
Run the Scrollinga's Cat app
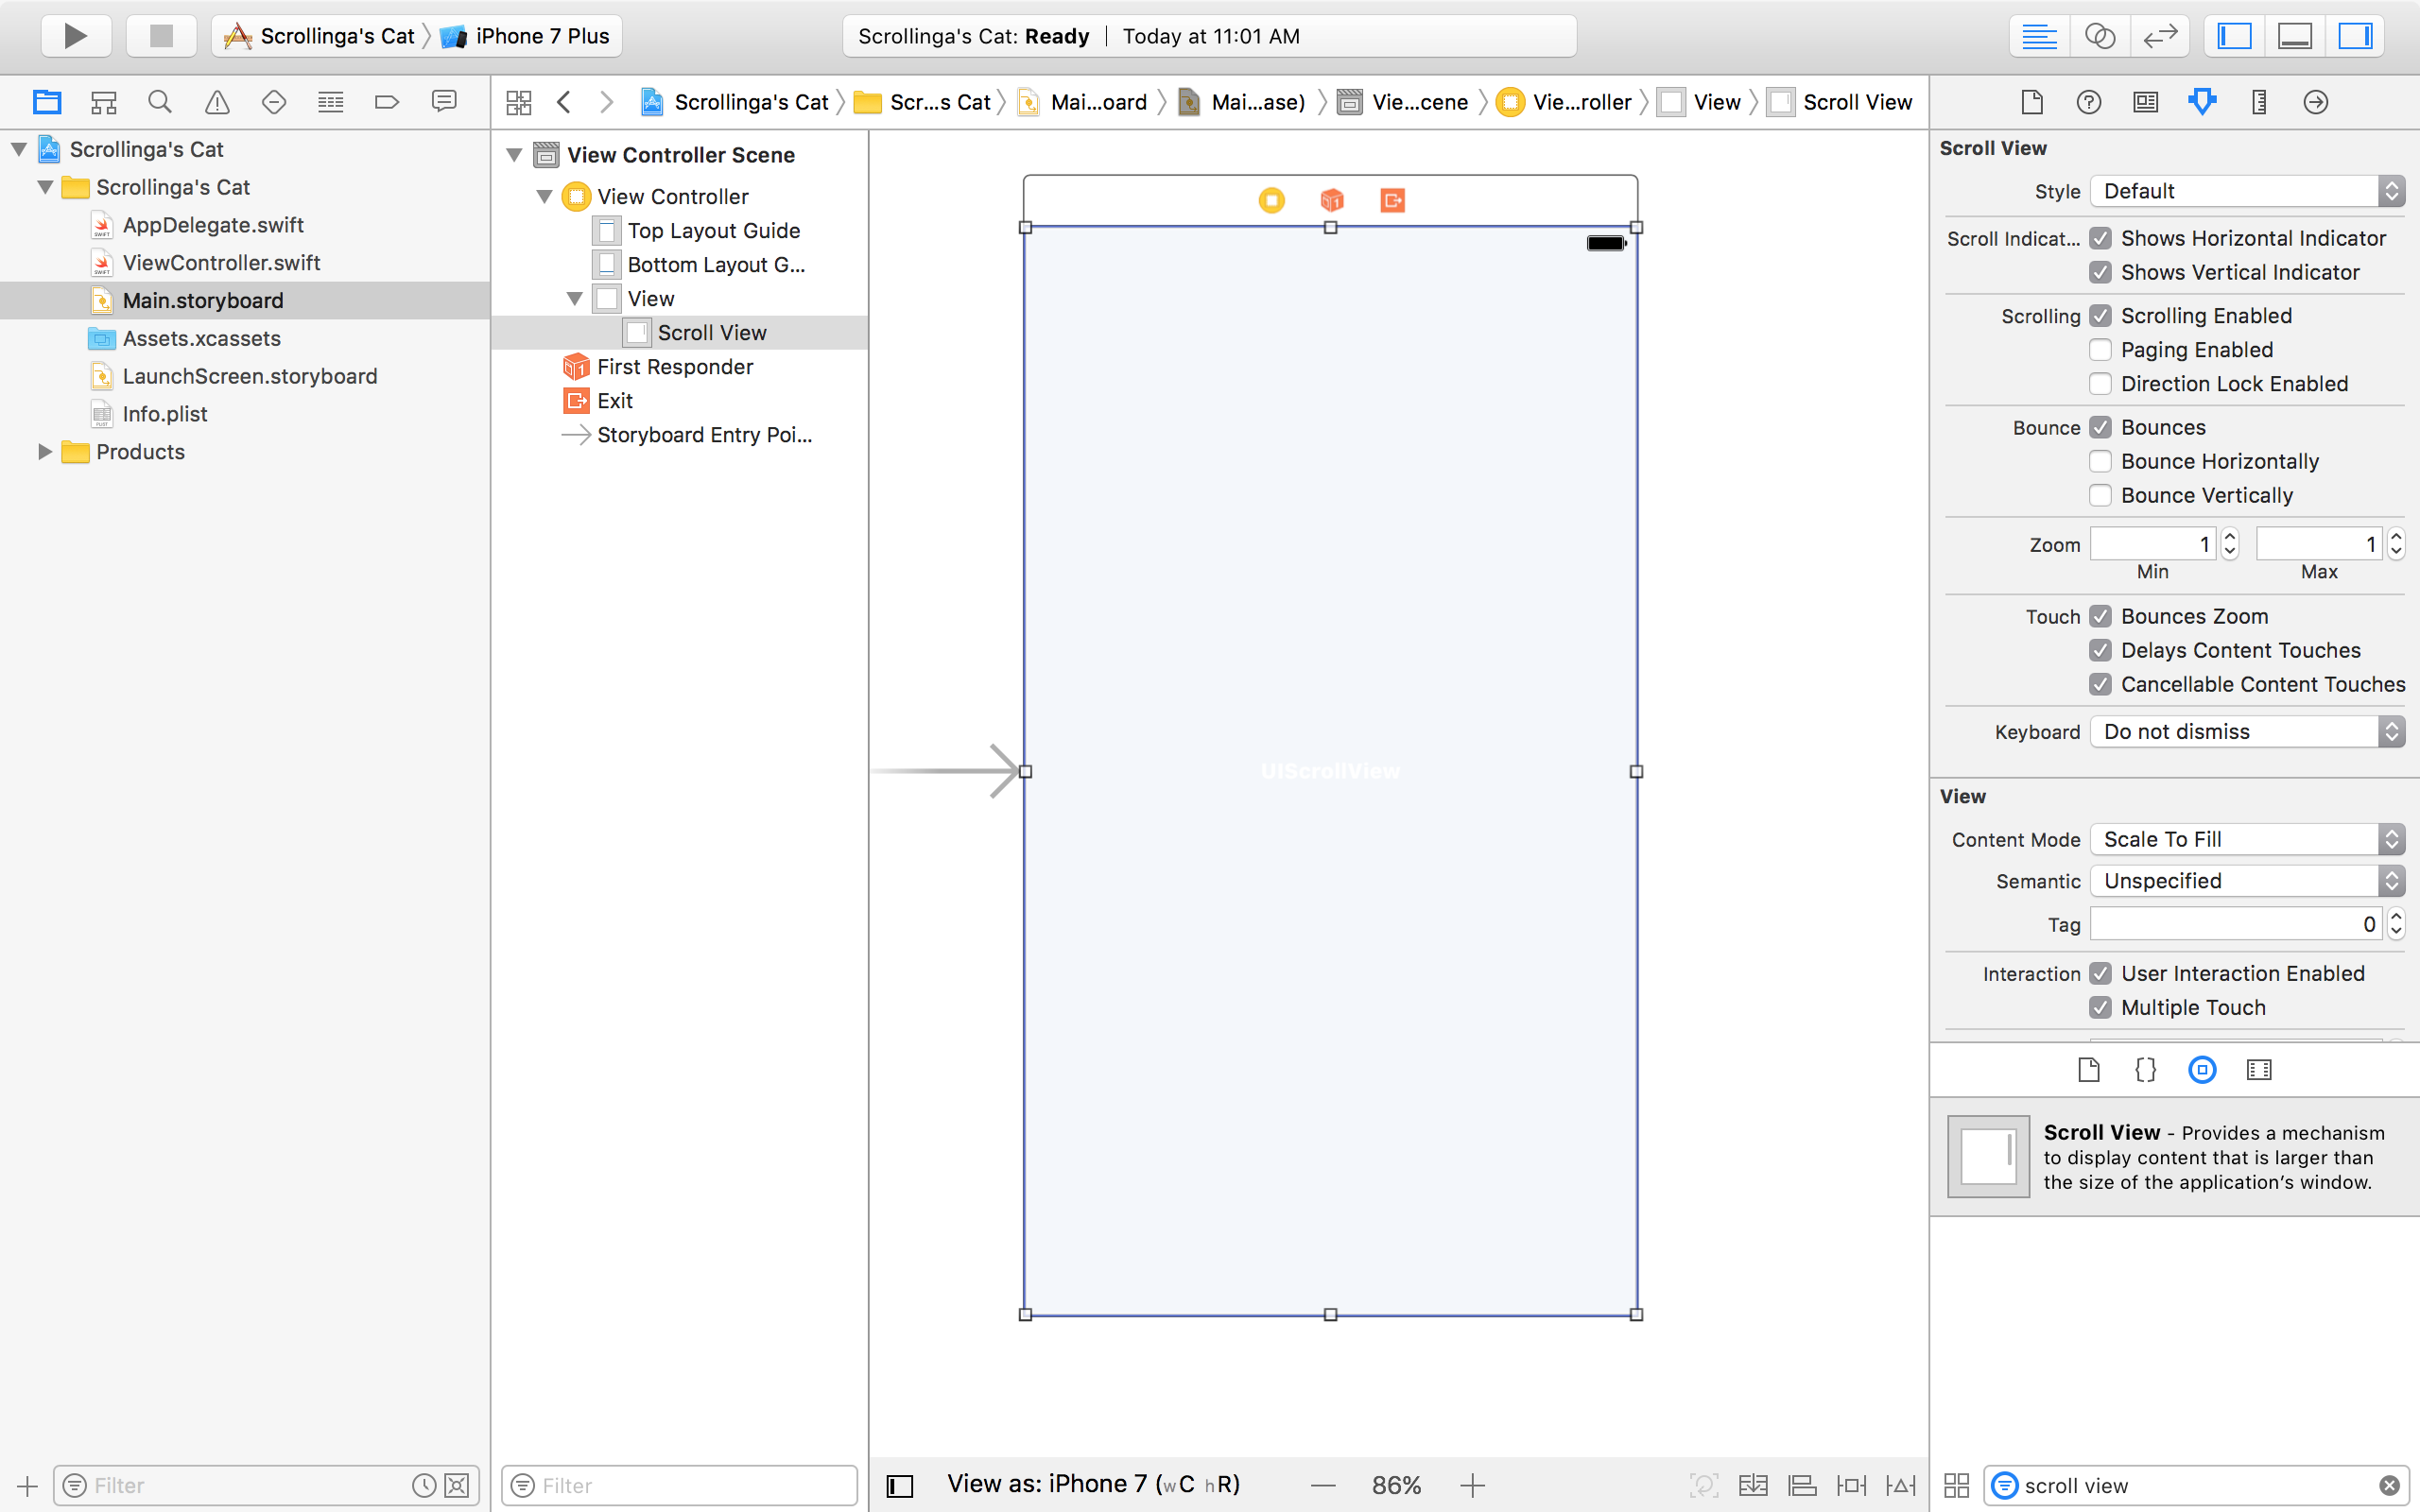[75, 36]
